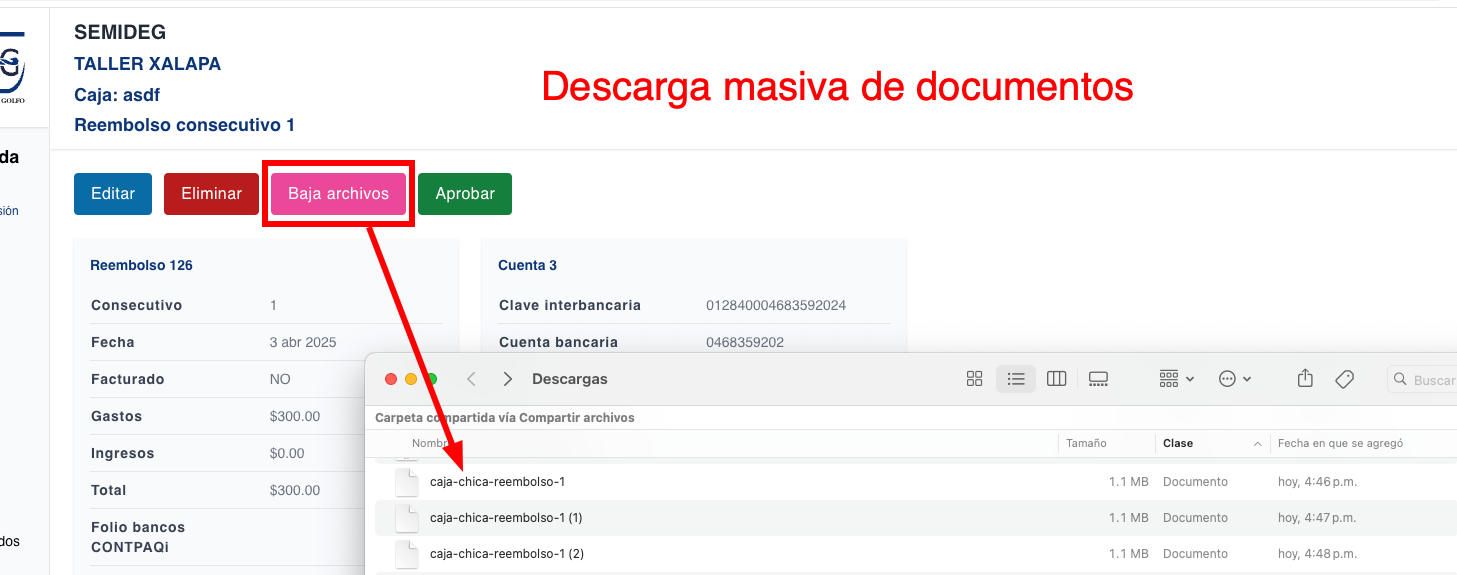
Task: Open the Finder group-by dropdown
Action: (x=1177, y=379)
